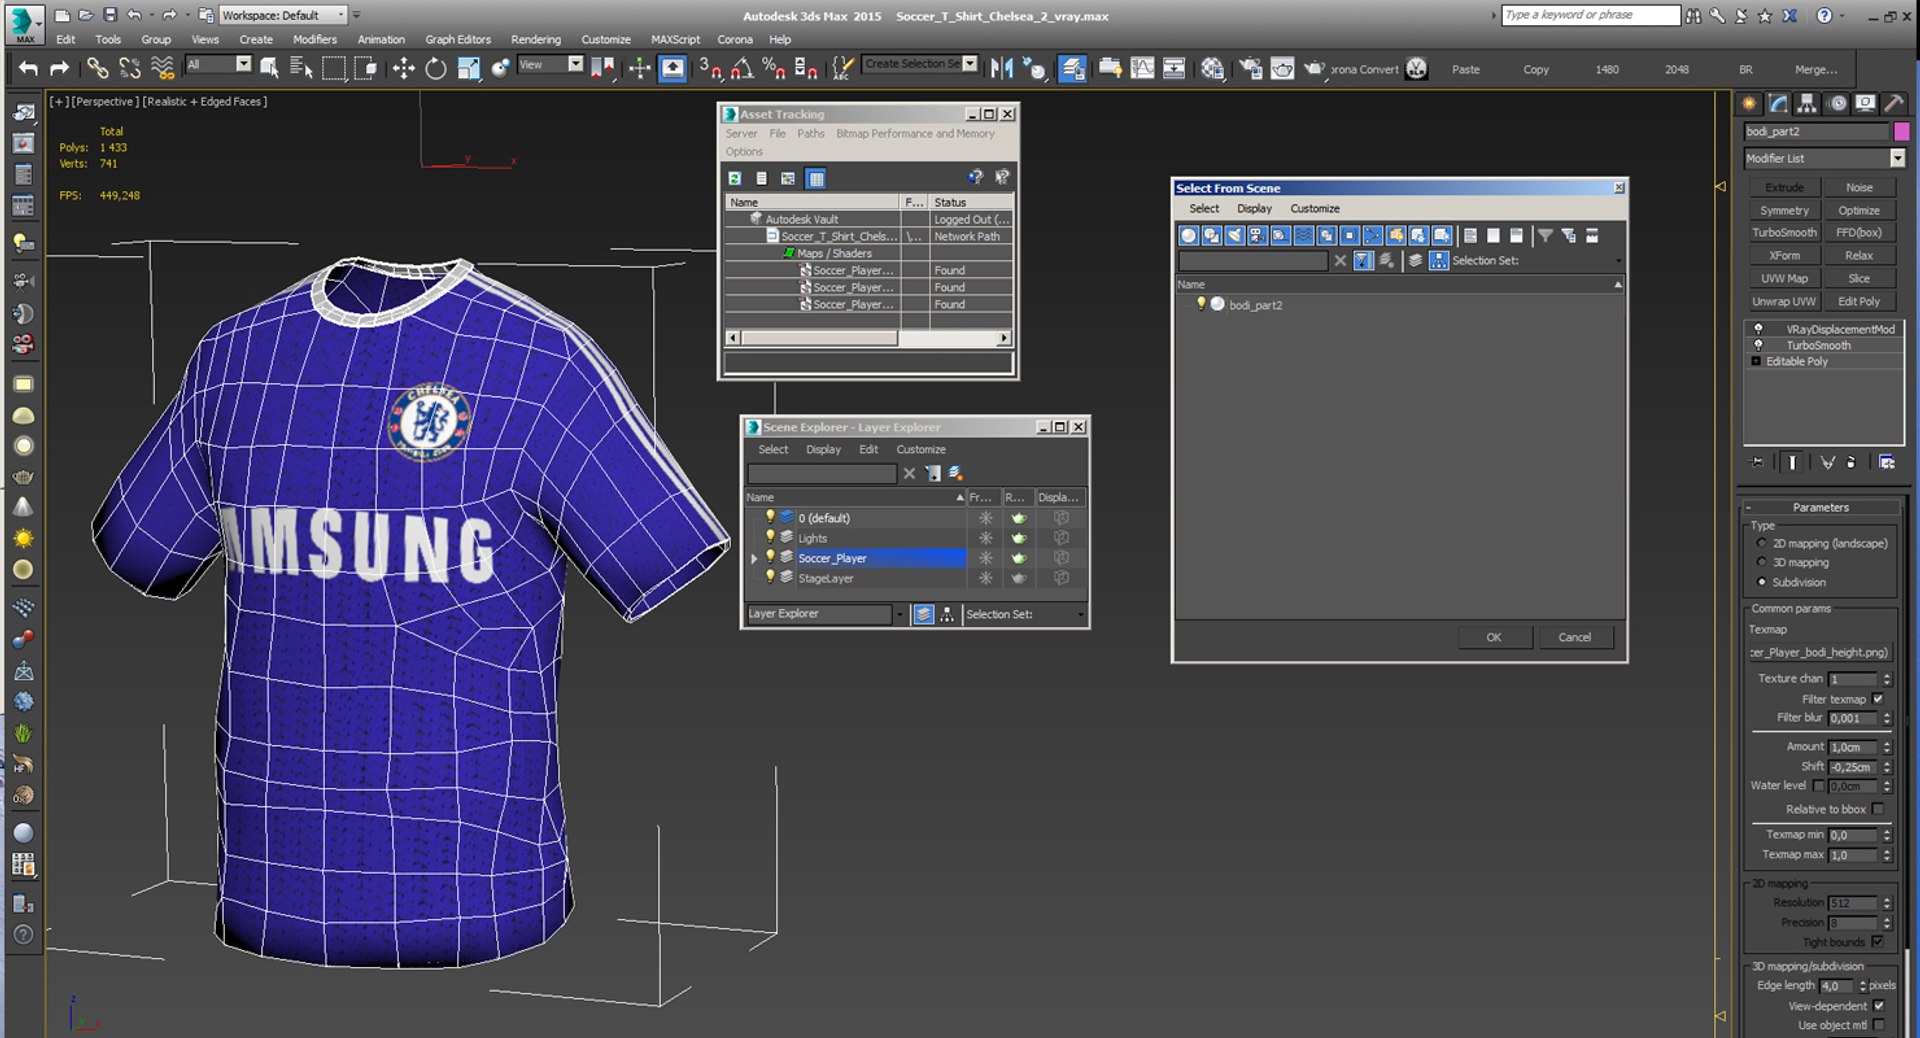Viewport: 1920px width, 1038px height.
Task: Click the Edit Poly modifier button
Action: [x=1859, y=301]
